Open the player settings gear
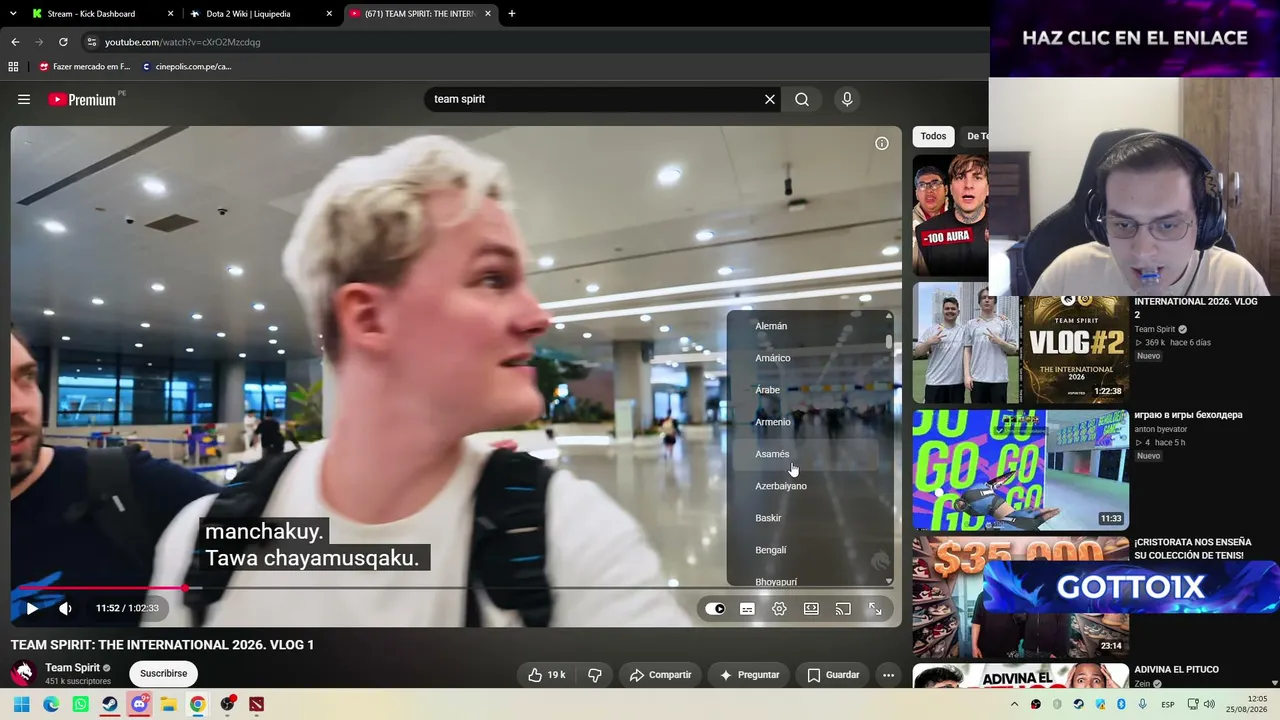Viewport: 1280px width, 720px height. point(779,608)
